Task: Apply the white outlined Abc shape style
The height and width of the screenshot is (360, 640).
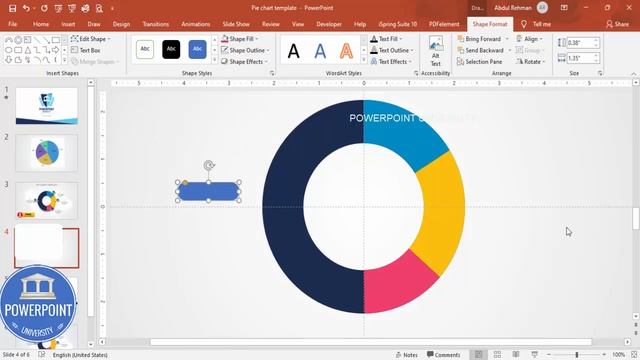Action: [145, 49]
